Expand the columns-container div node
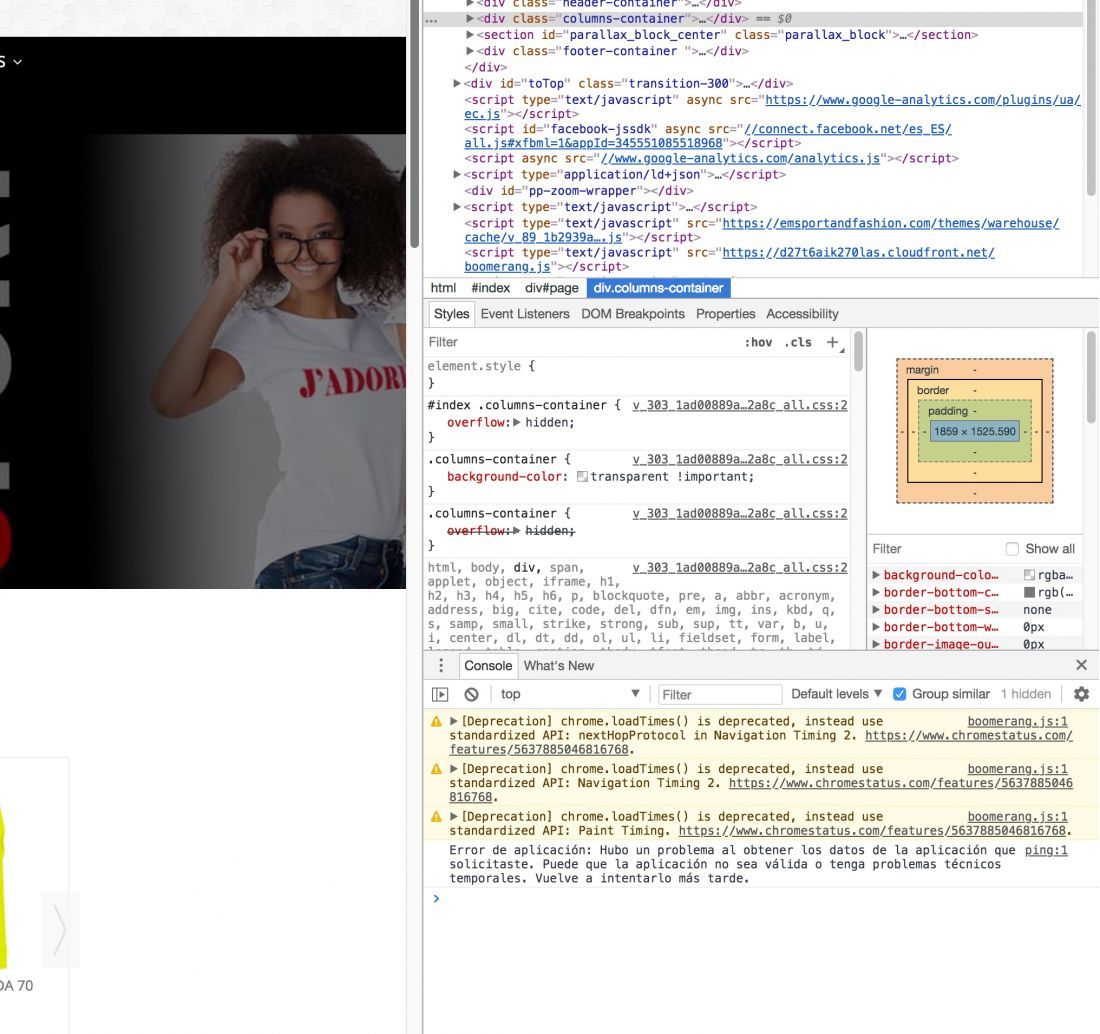This screenshot has width=1100, height=1034. (x=470, y=19)
